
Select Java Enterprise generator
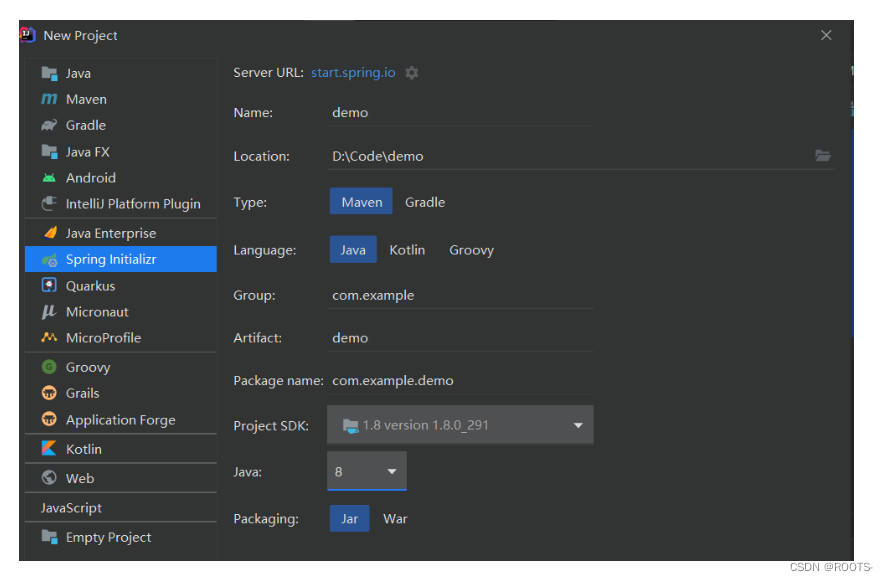point(121,233)
